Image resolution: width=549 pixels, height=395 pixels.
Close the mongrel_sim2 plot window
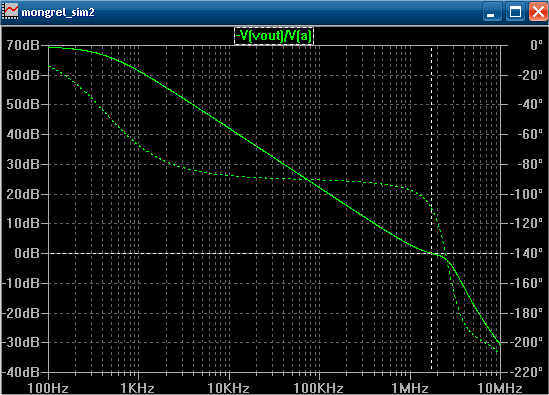coord(538,12)
